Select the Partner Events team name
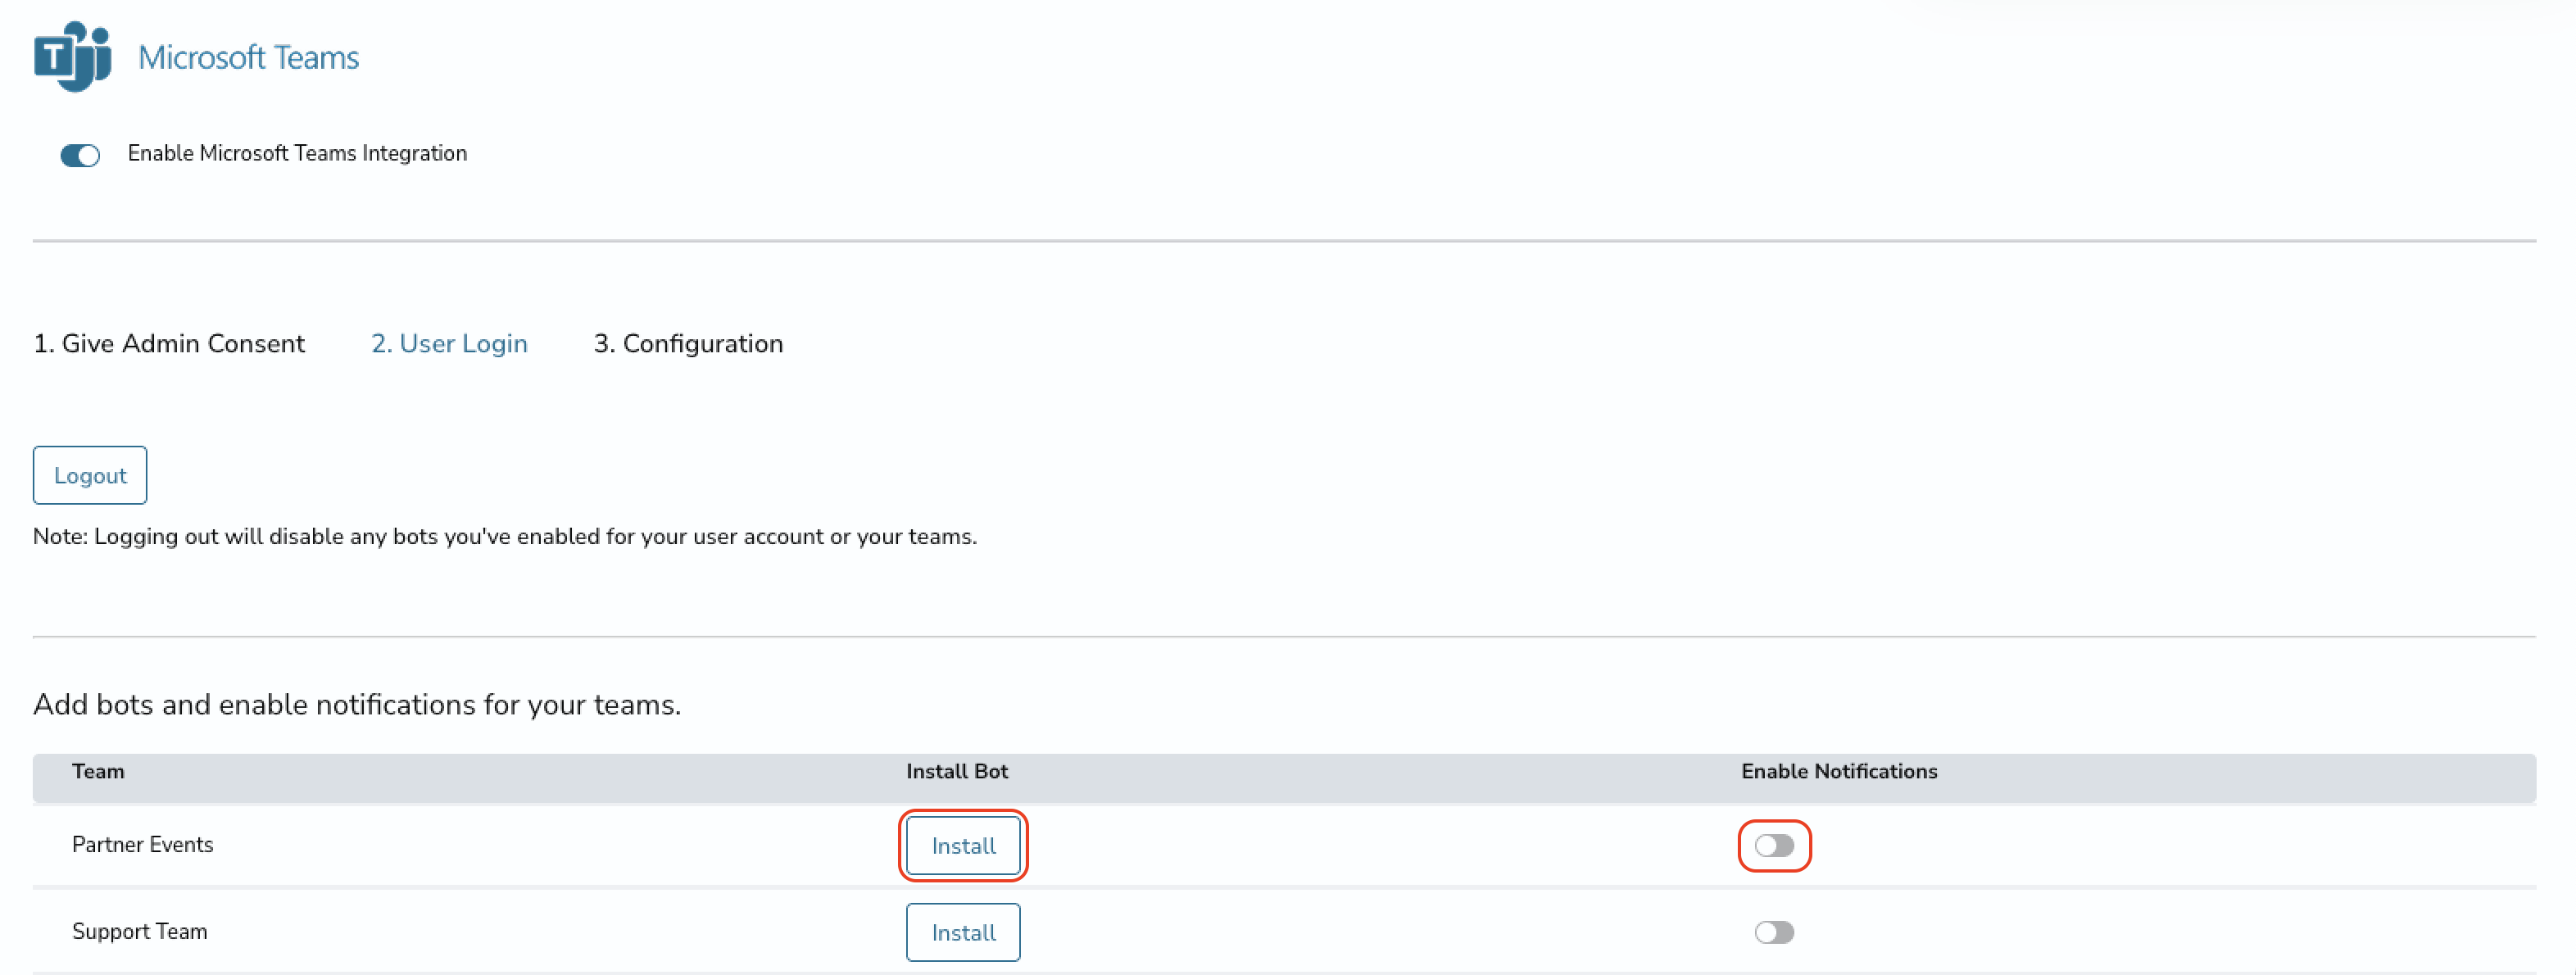 (143, 845)
